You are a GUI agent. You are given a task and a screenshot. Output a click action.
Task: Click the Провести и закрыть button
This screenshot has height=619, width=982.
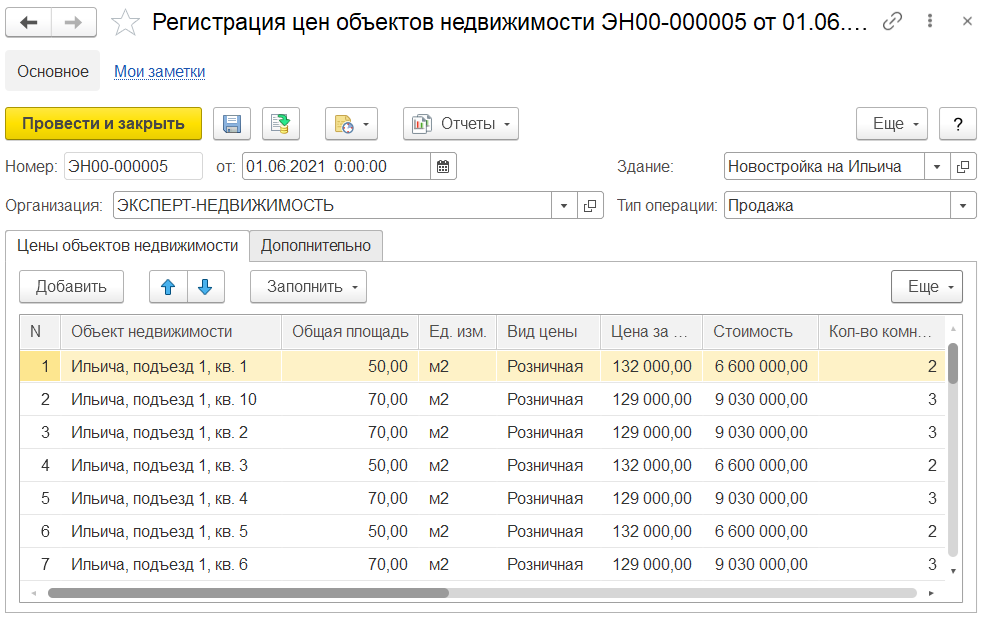(x=104, y=124)
